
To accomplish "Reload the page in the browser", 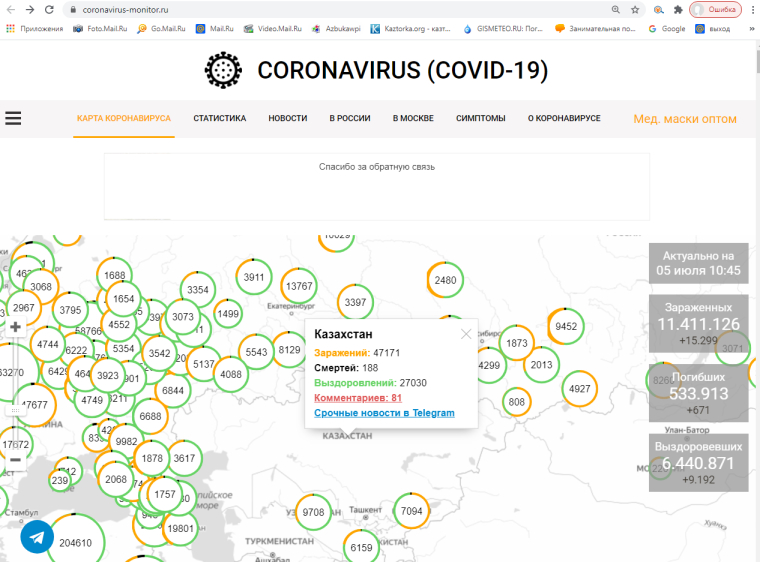I will tap(49, 9).
